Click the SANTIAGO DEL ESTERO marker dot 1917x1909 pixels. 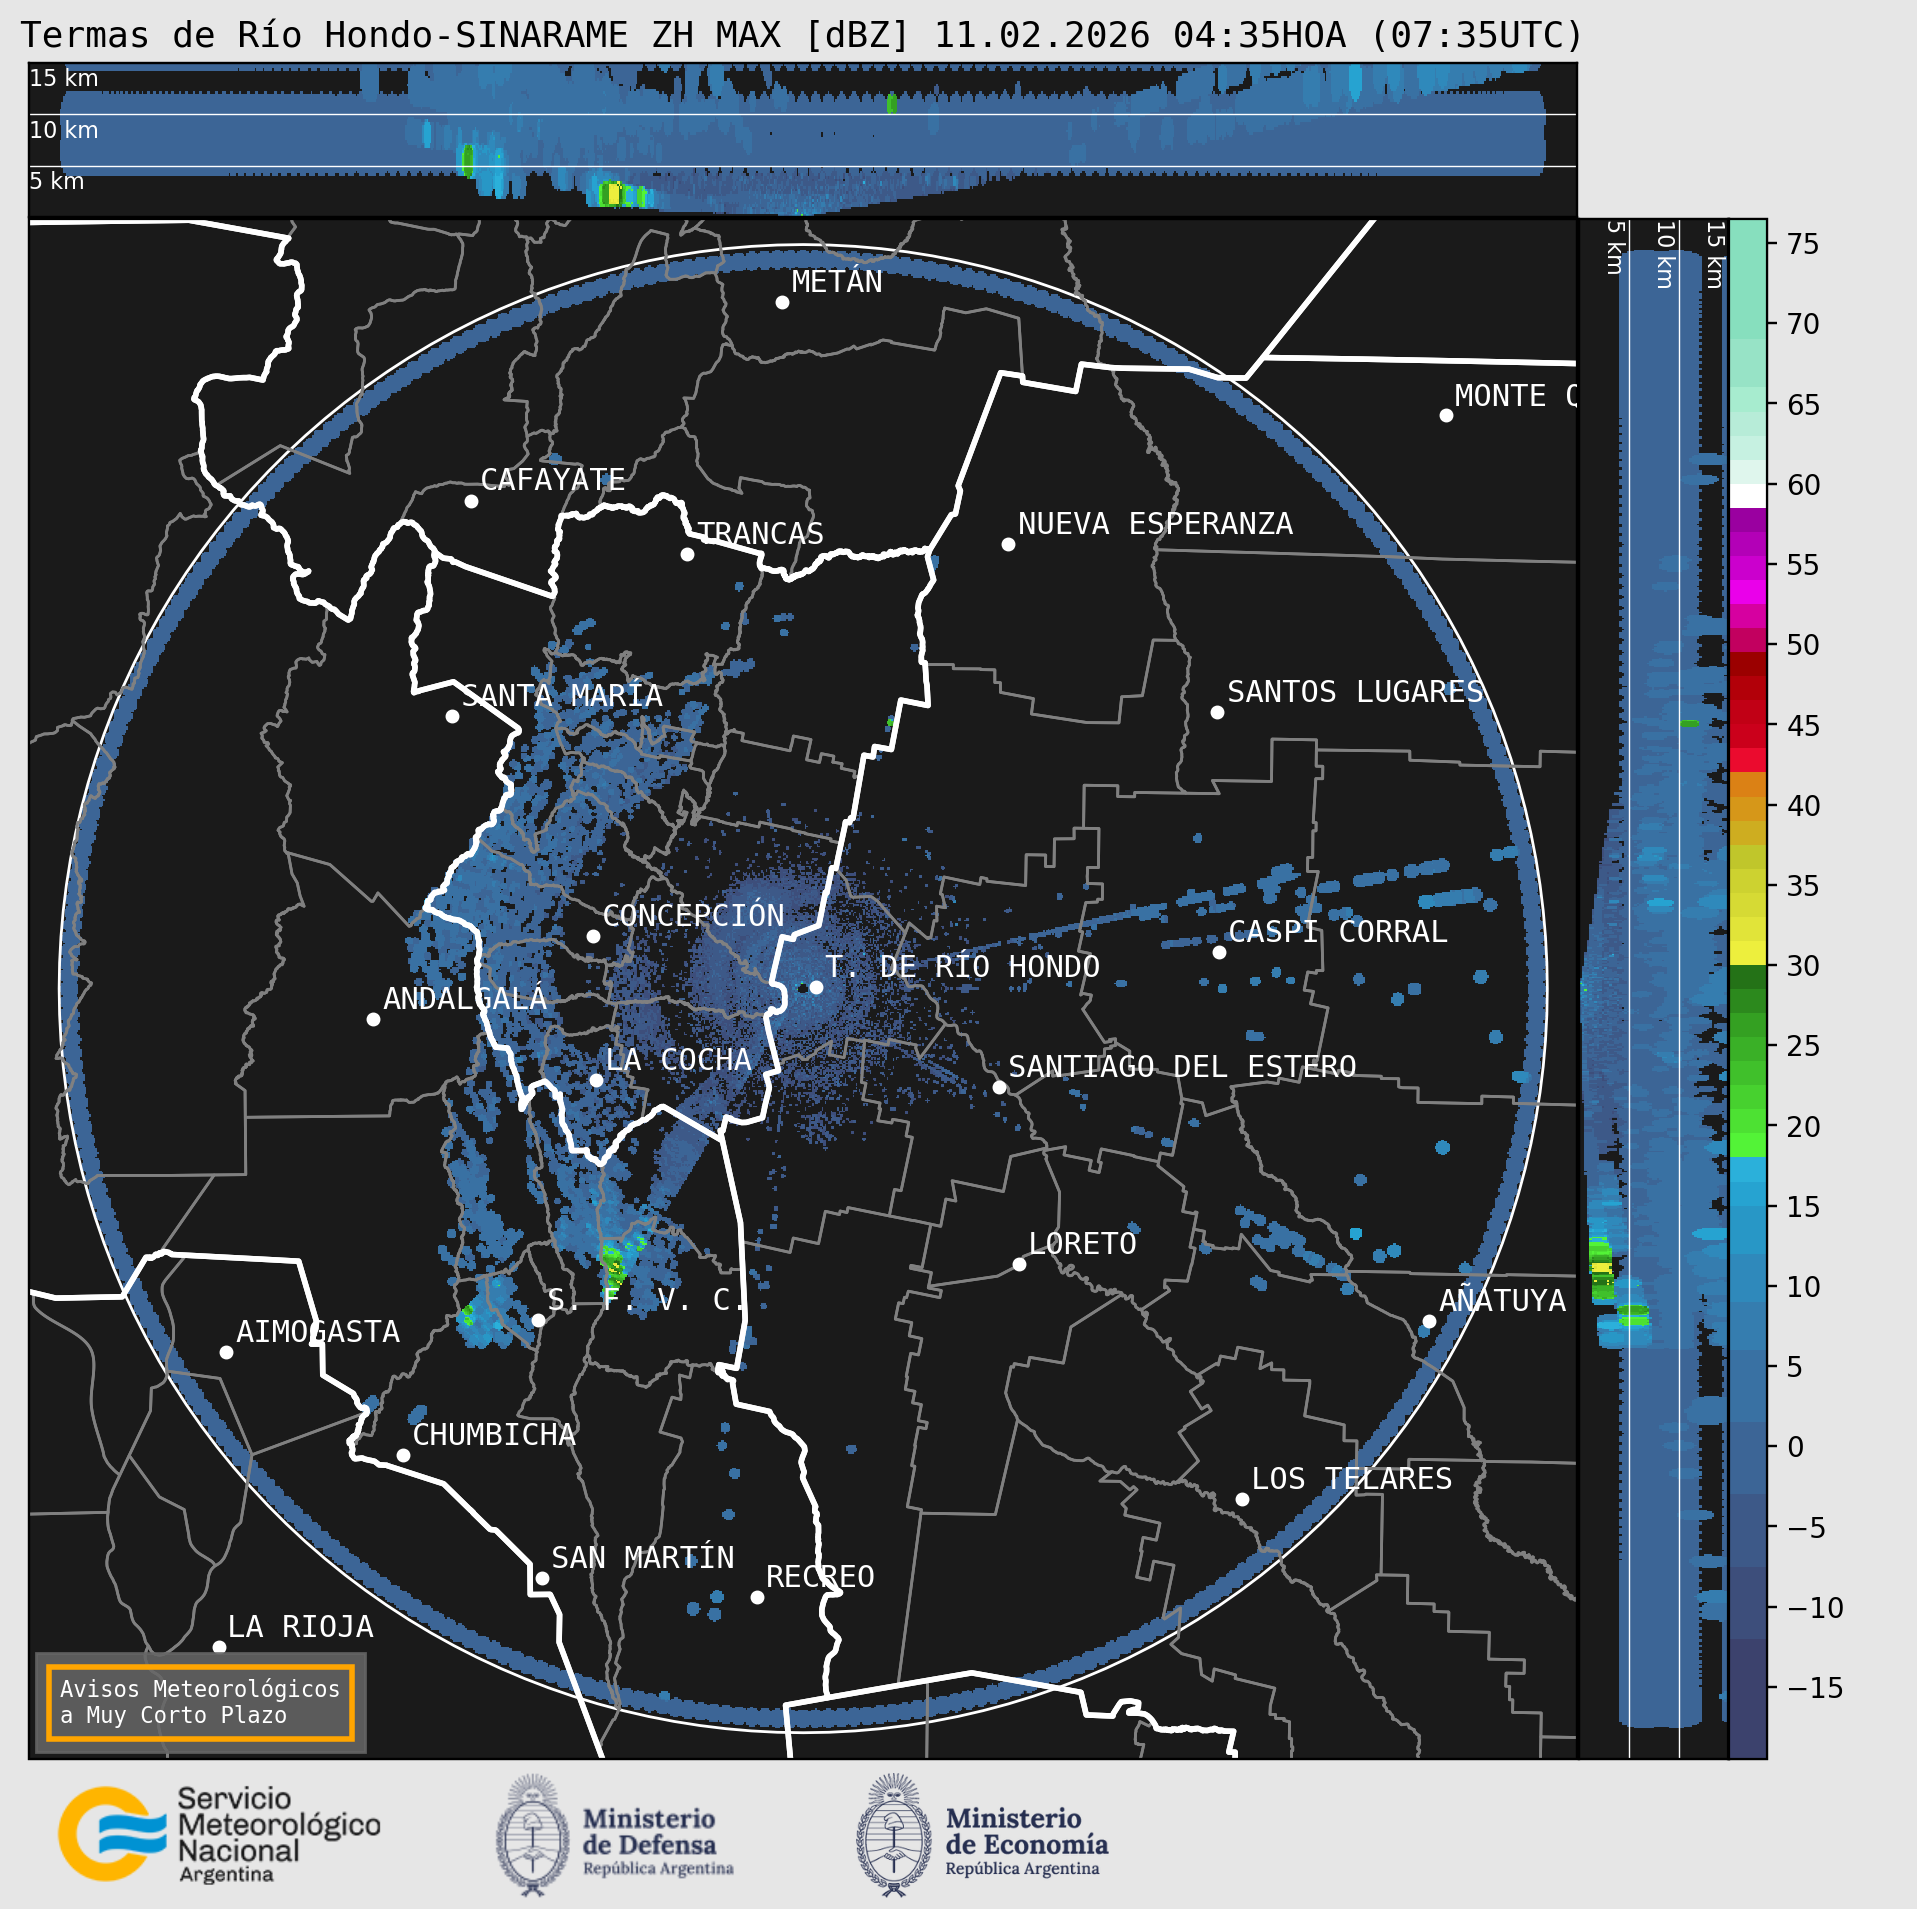pyautogui.click(x=999, y=1087)
